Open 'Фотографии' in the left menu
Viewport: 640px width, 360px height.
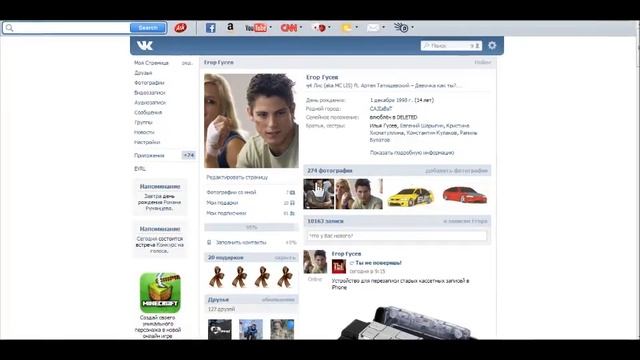149,83
